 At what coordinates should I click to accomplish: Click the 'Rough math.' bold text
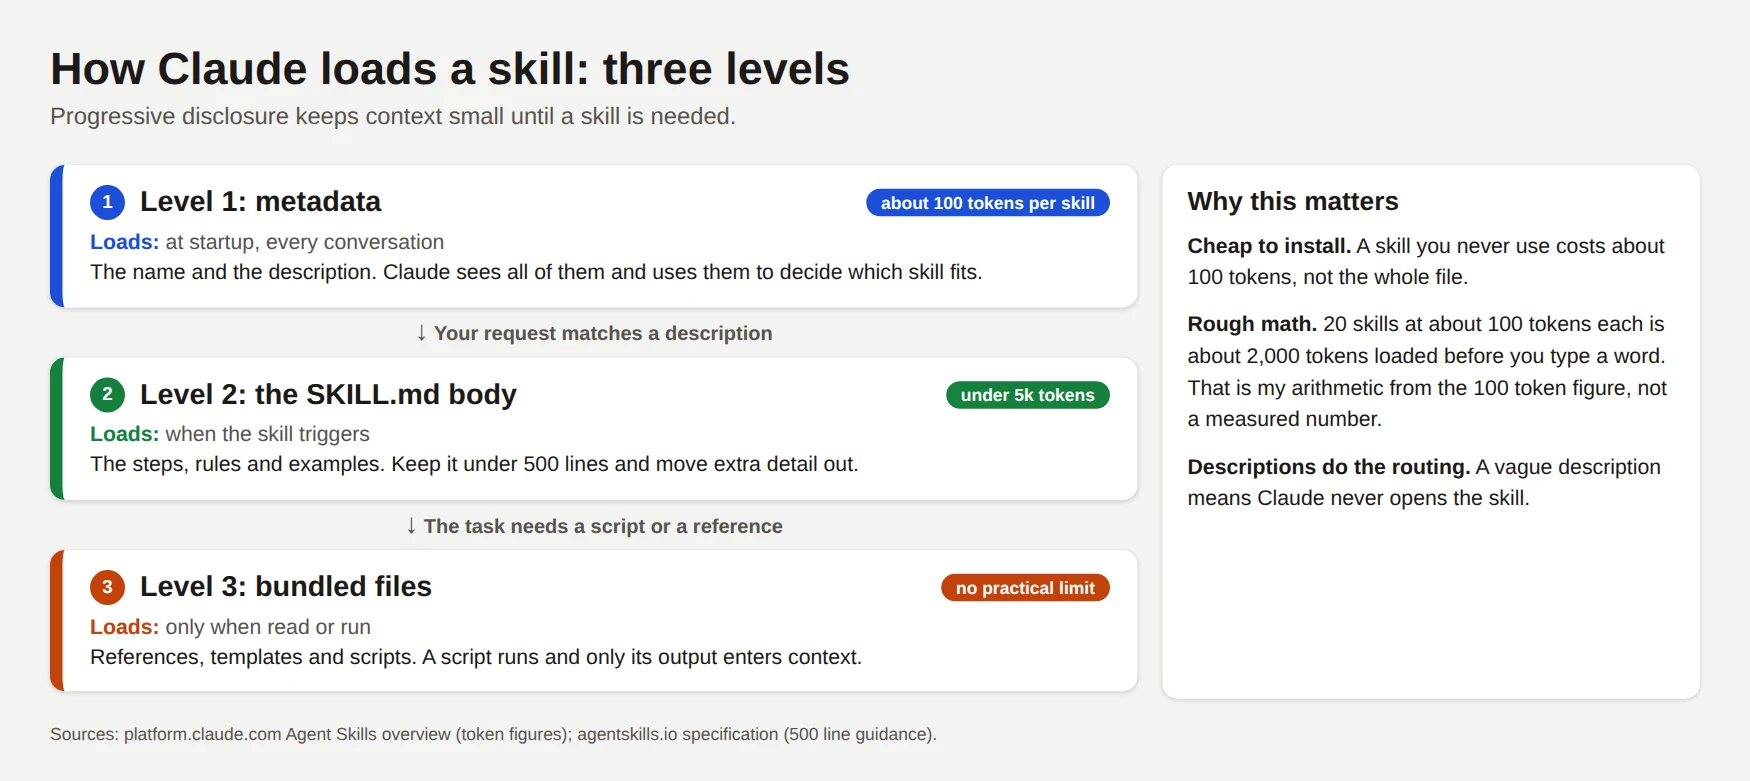coord(1252,324)
